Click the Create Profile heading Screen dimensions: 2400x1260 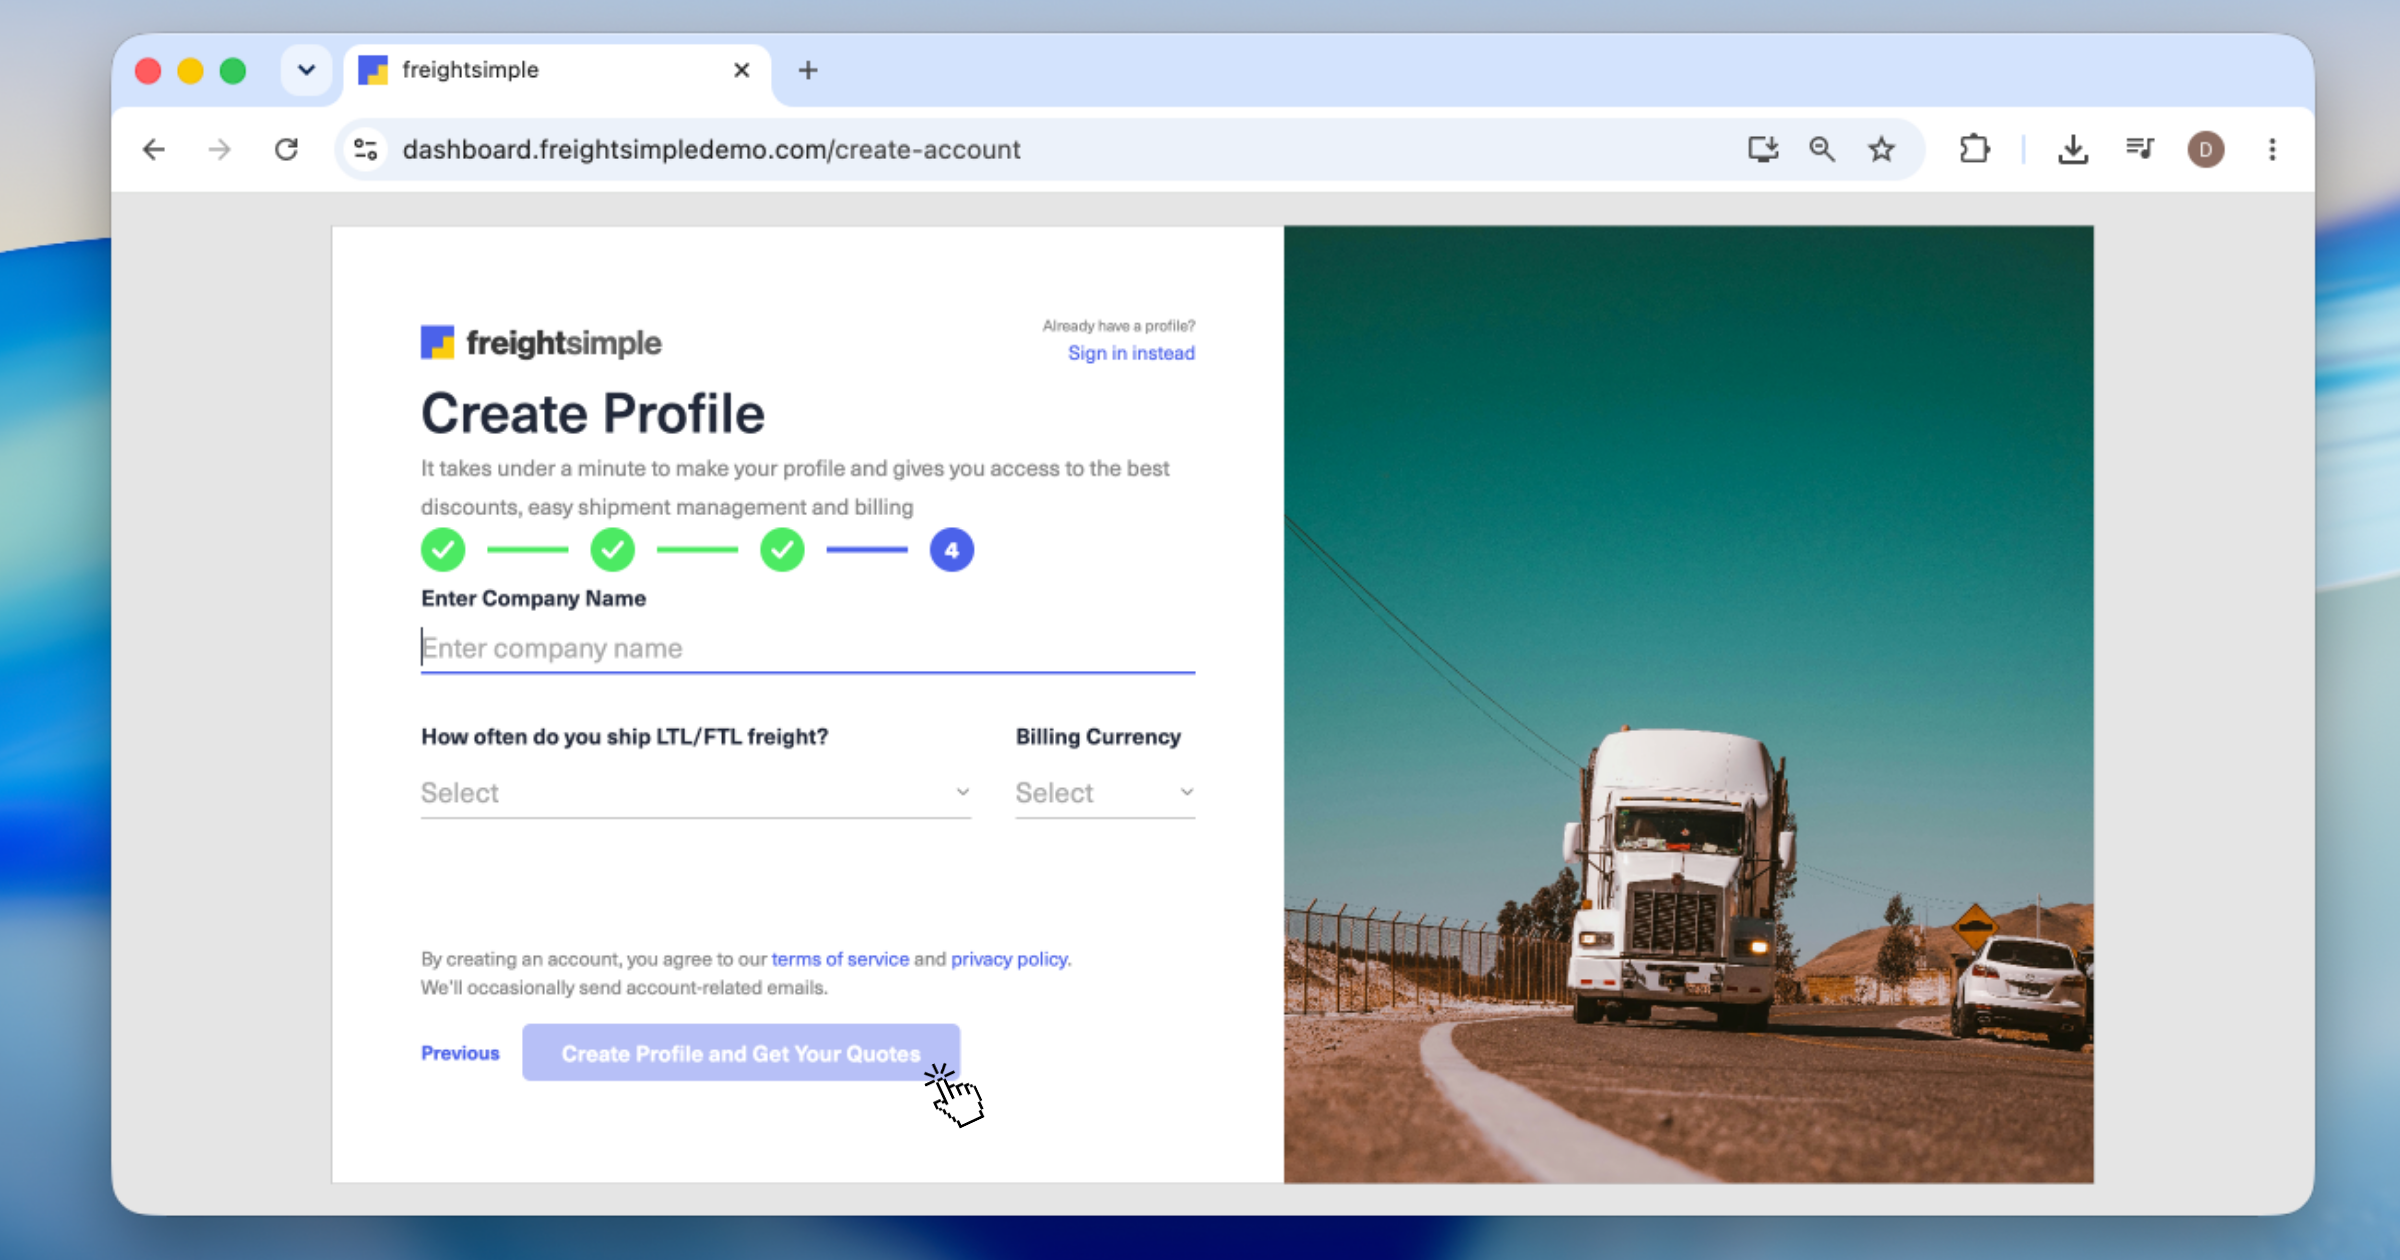click(592, 414)
